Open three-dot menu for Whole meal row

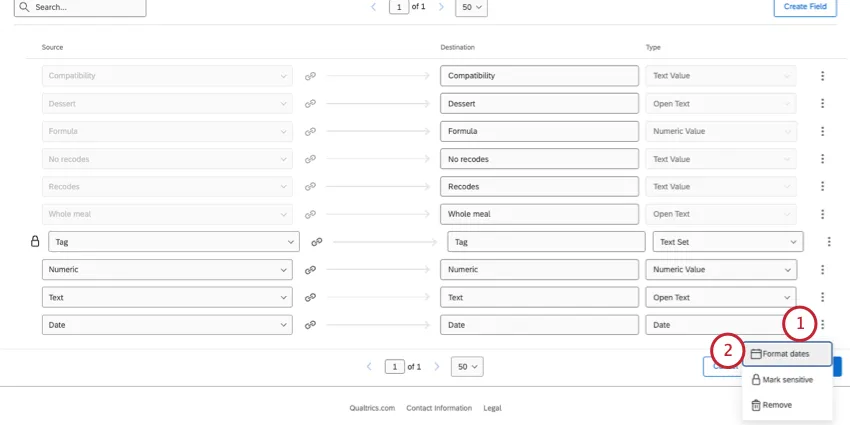pos(822,214)
